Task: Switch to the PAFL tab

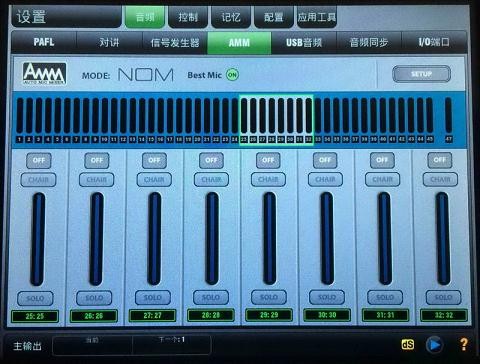Action: click(x=44, y=42)
